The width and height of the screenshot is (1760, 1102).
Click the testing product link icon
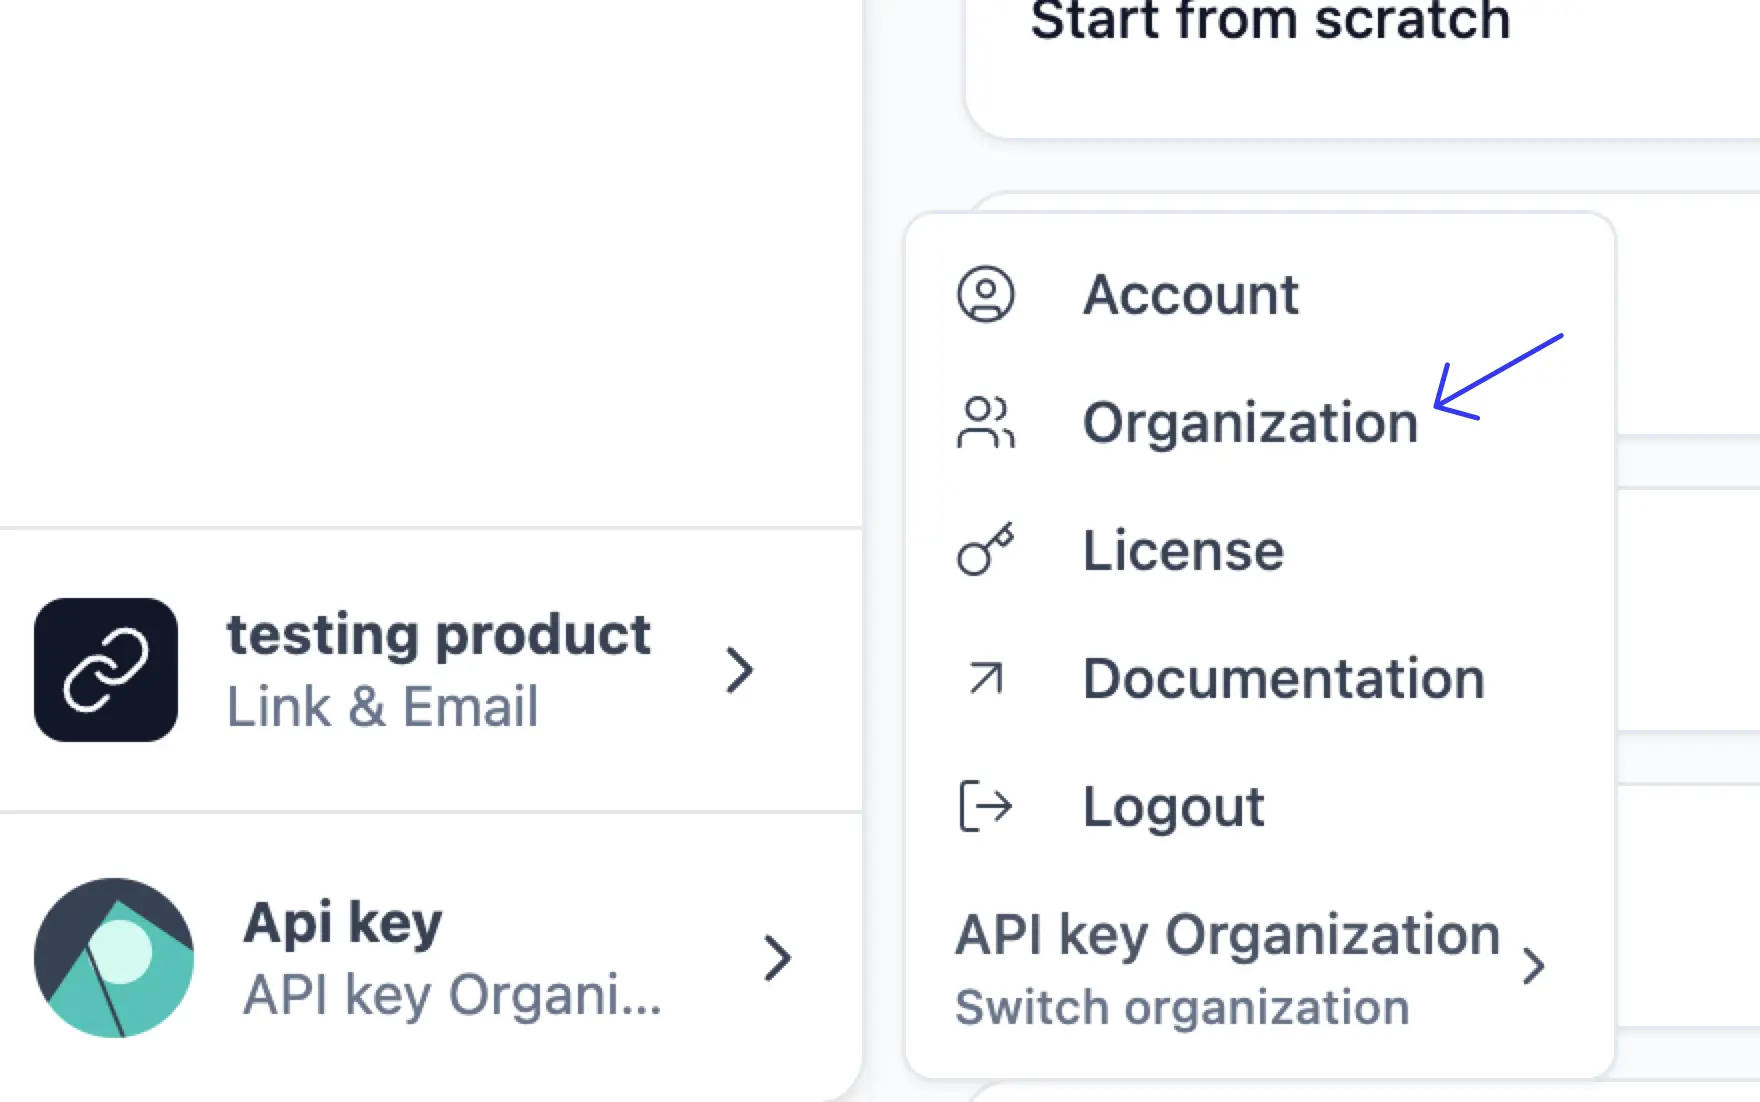tap(106, 670)
